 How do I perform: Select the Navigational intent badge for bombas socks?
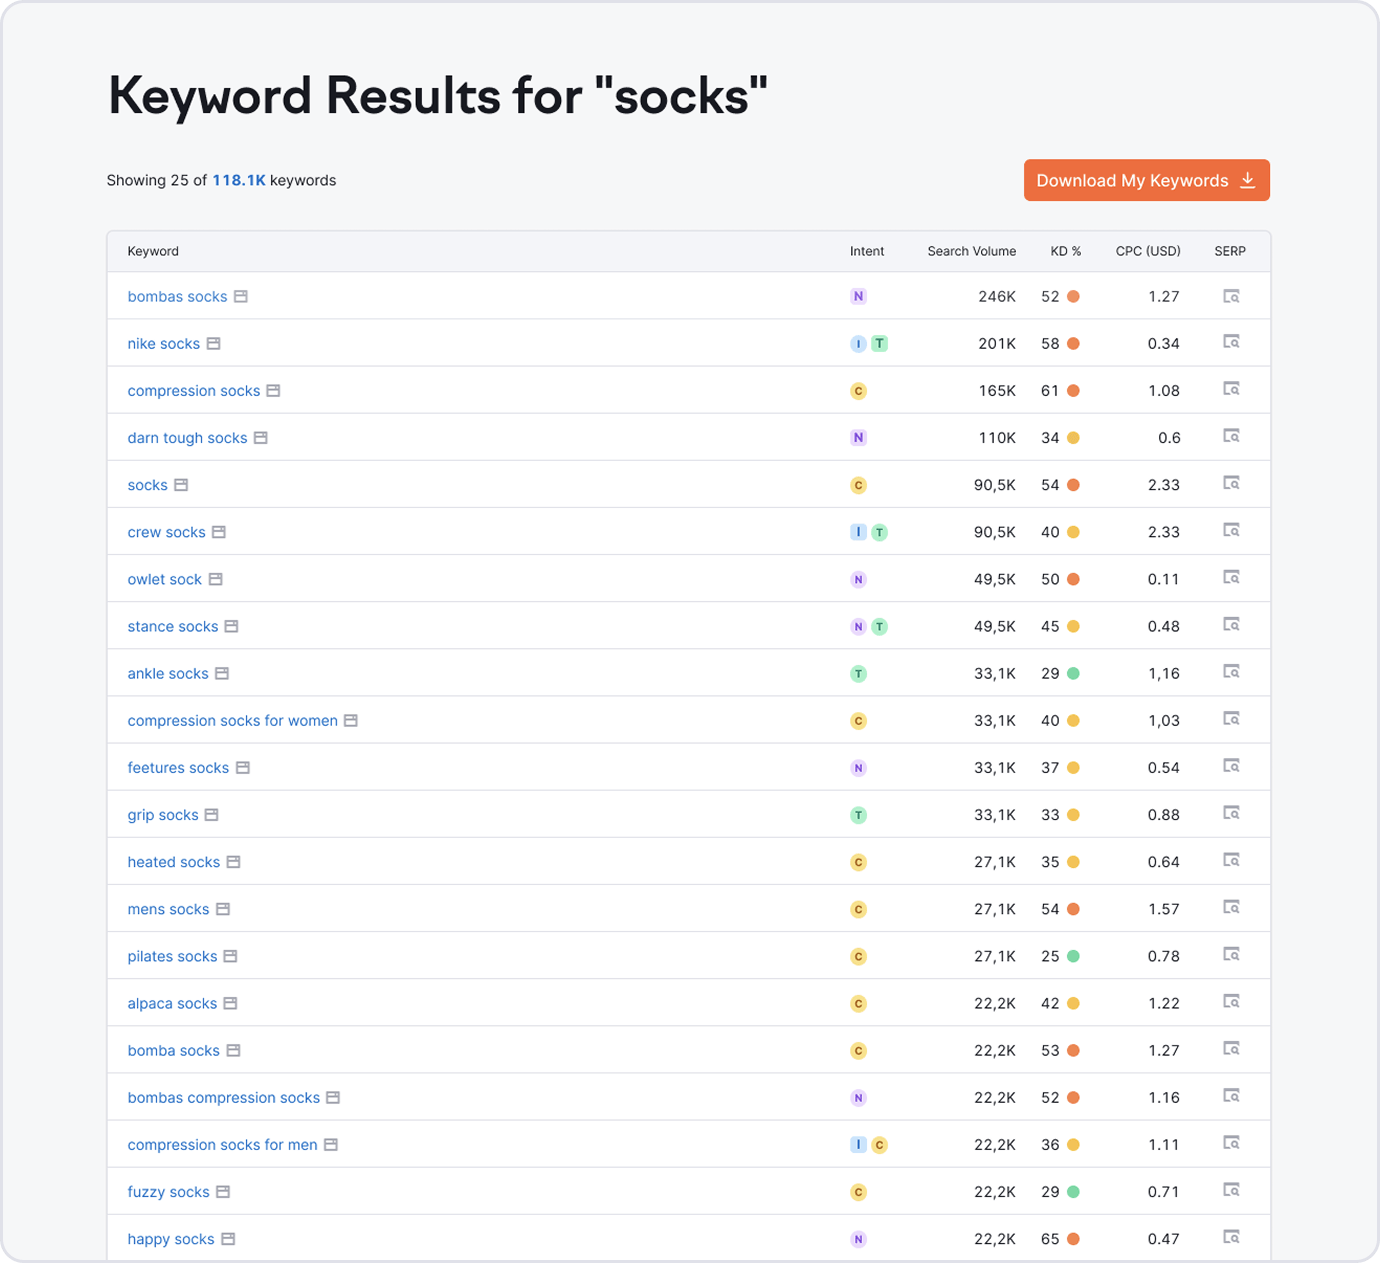[858, 296]
